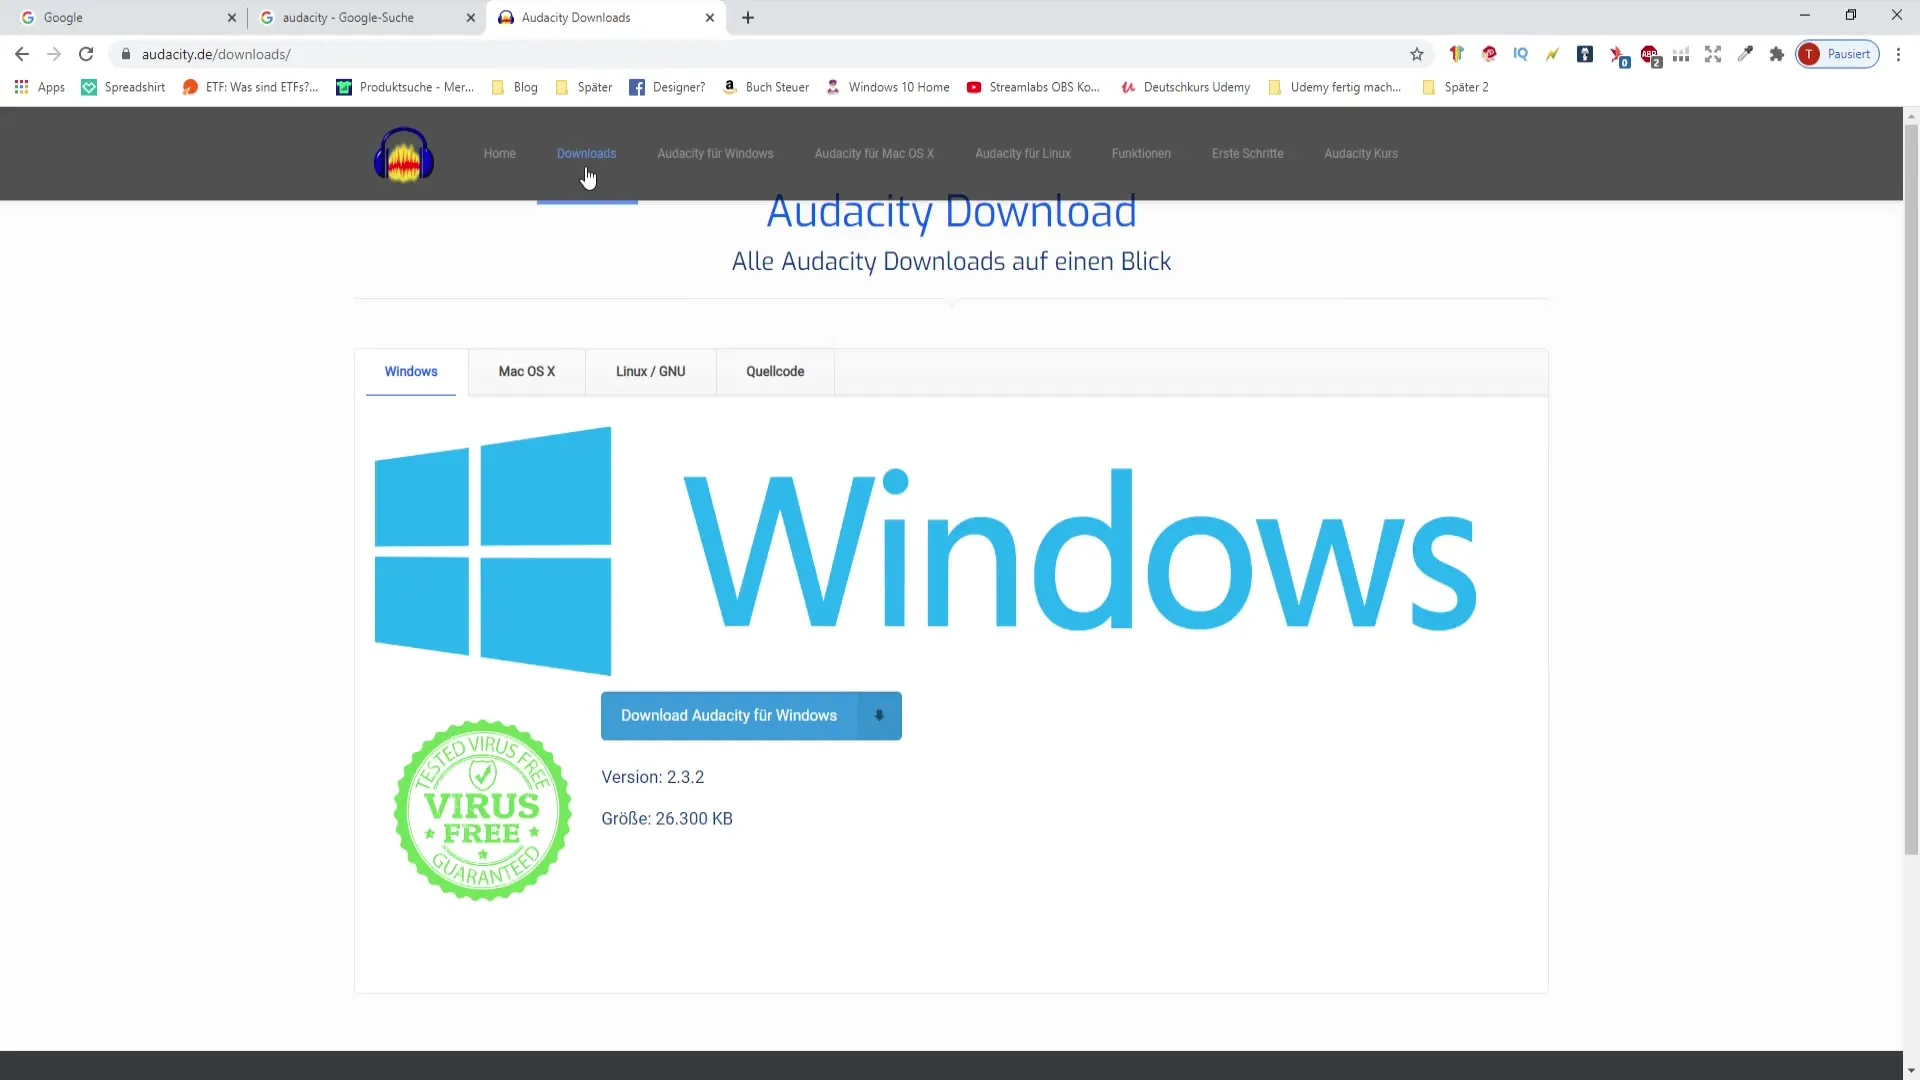1920x1080 pixels.
Task: Open the Extensions puzzle piece menu
Action: [x=1777, y=54]
